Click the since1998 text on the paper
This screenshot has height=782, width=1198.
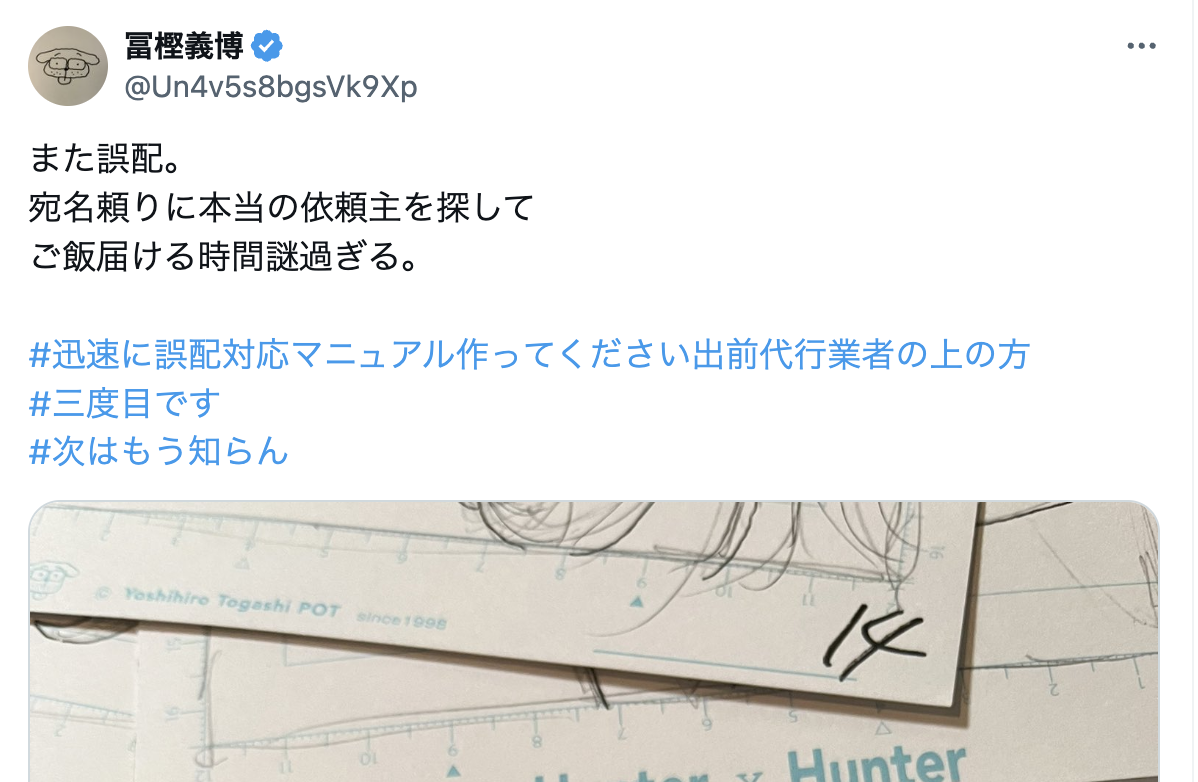point(401,619)
